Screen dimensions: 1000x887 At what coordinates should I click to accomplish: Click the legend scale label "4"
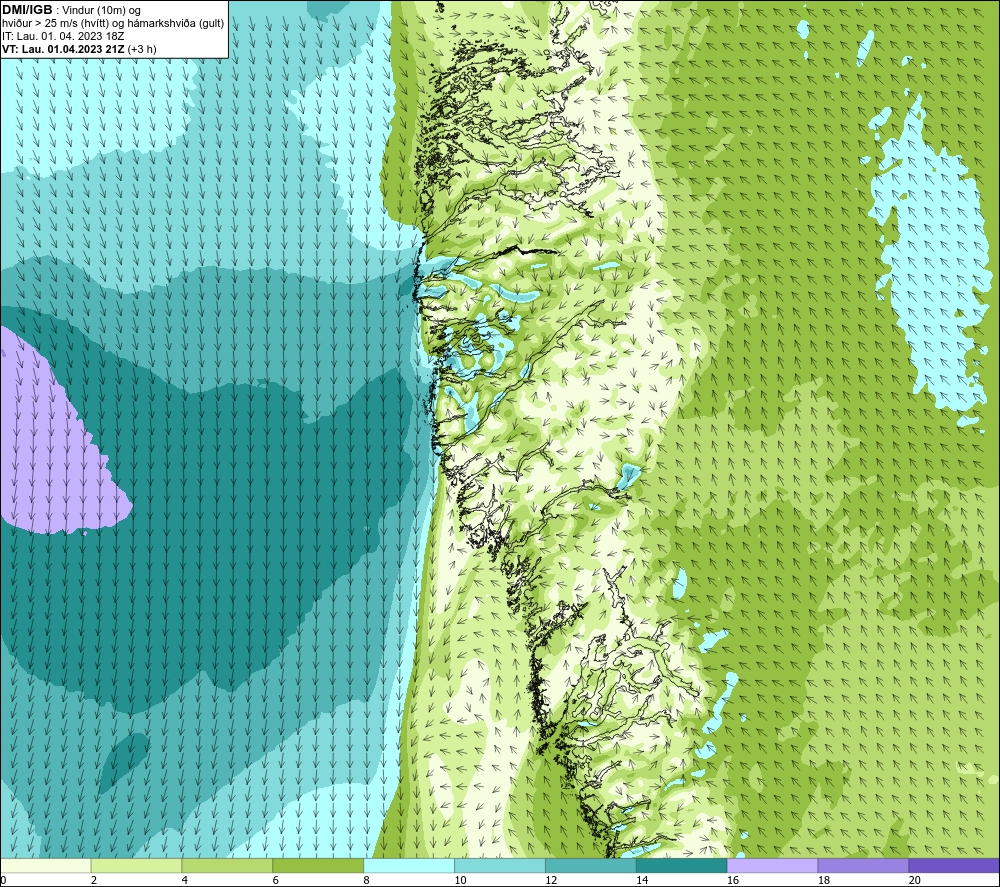[x=185, y=880]
